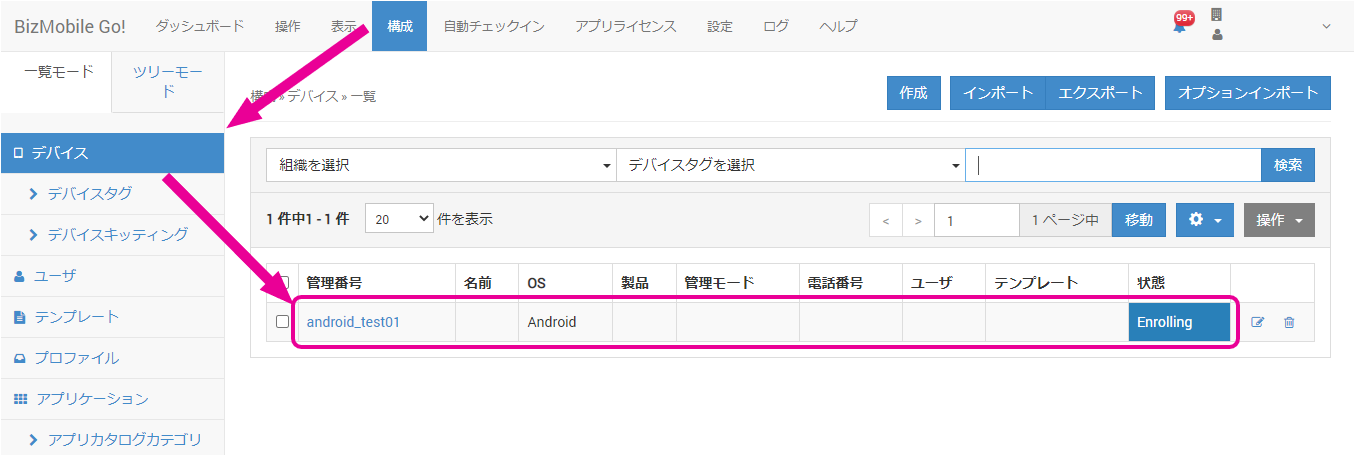Open the gear settings dropdown button
Viewport: 1356px width, 455px height.
pos(1204,220)
